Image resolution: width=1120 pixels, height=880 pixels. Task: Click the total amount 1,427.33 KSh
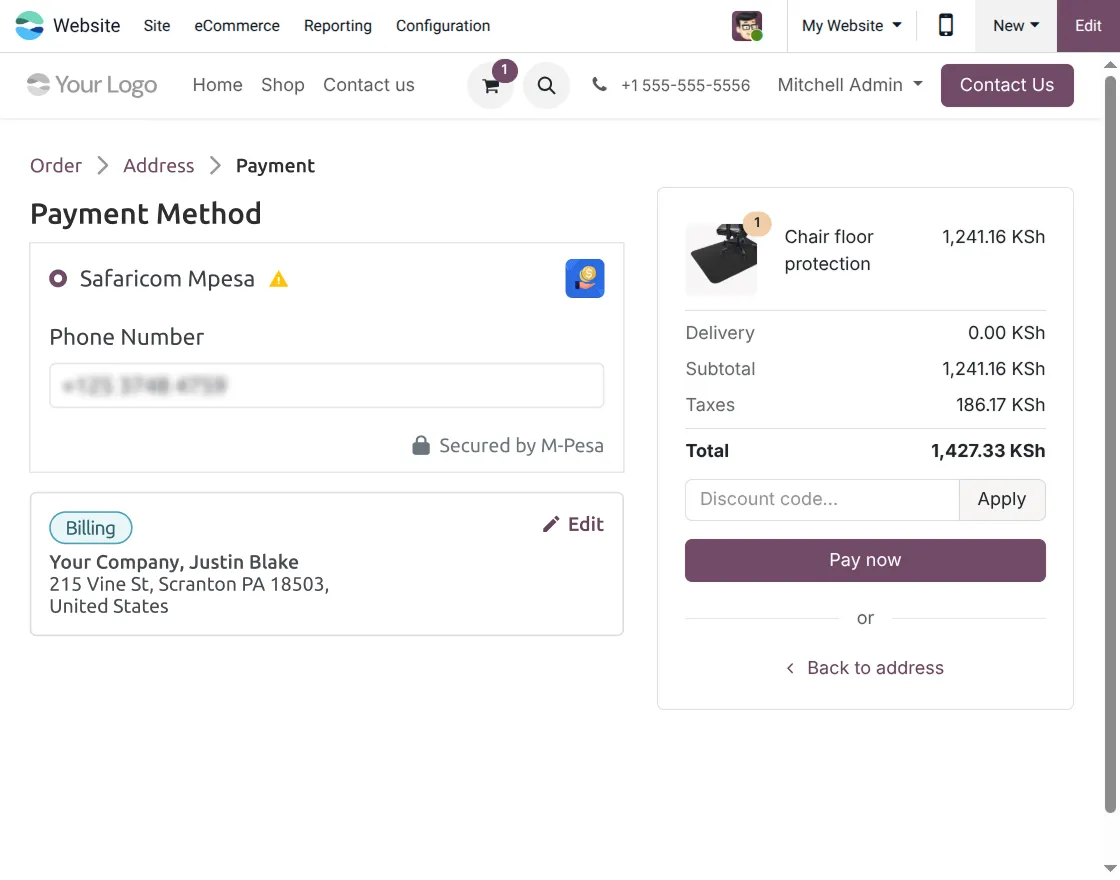[988, 451]
